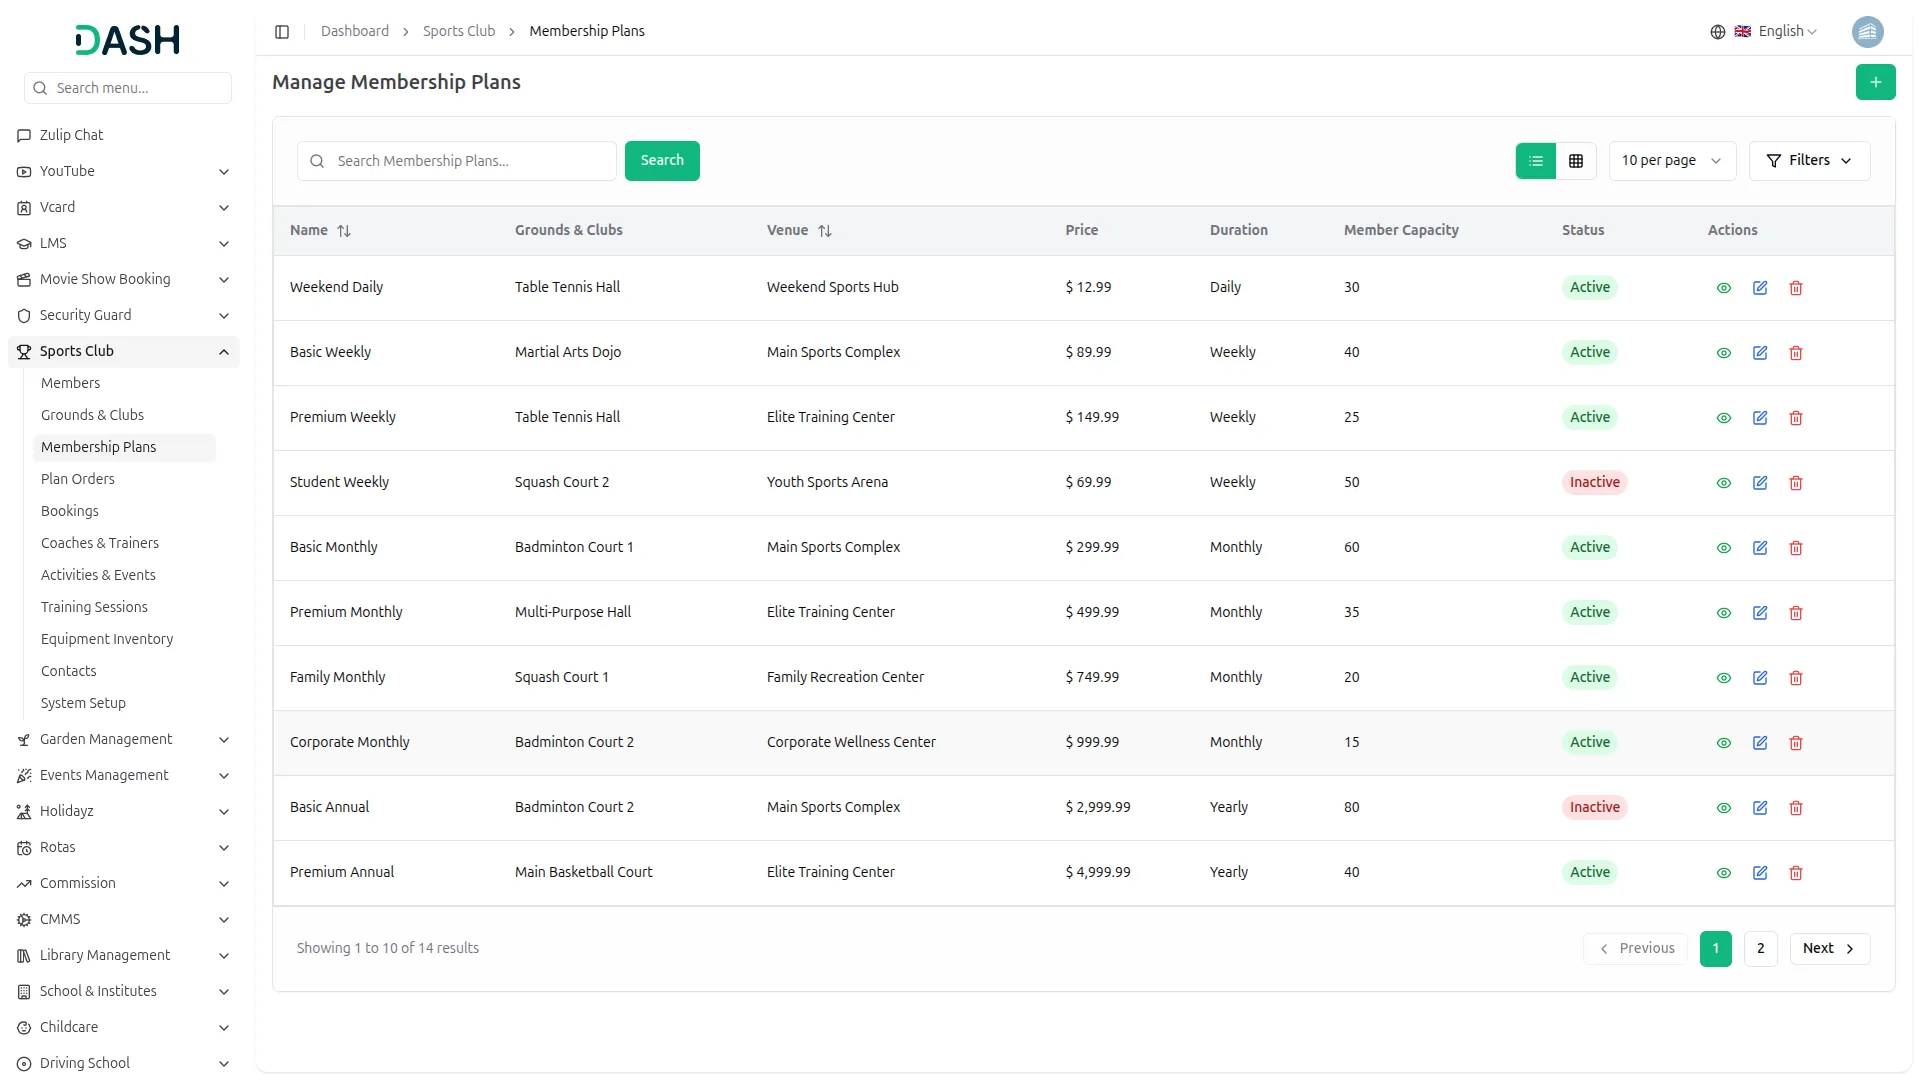Click eye icon for Family Monthly
This screenshot has height=1080, width=1920.
pos(1724,678)
